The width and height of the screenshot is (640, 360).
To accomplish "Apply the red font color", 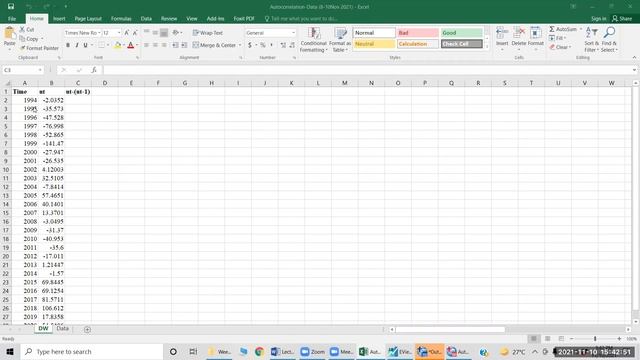I will [131, 45].
